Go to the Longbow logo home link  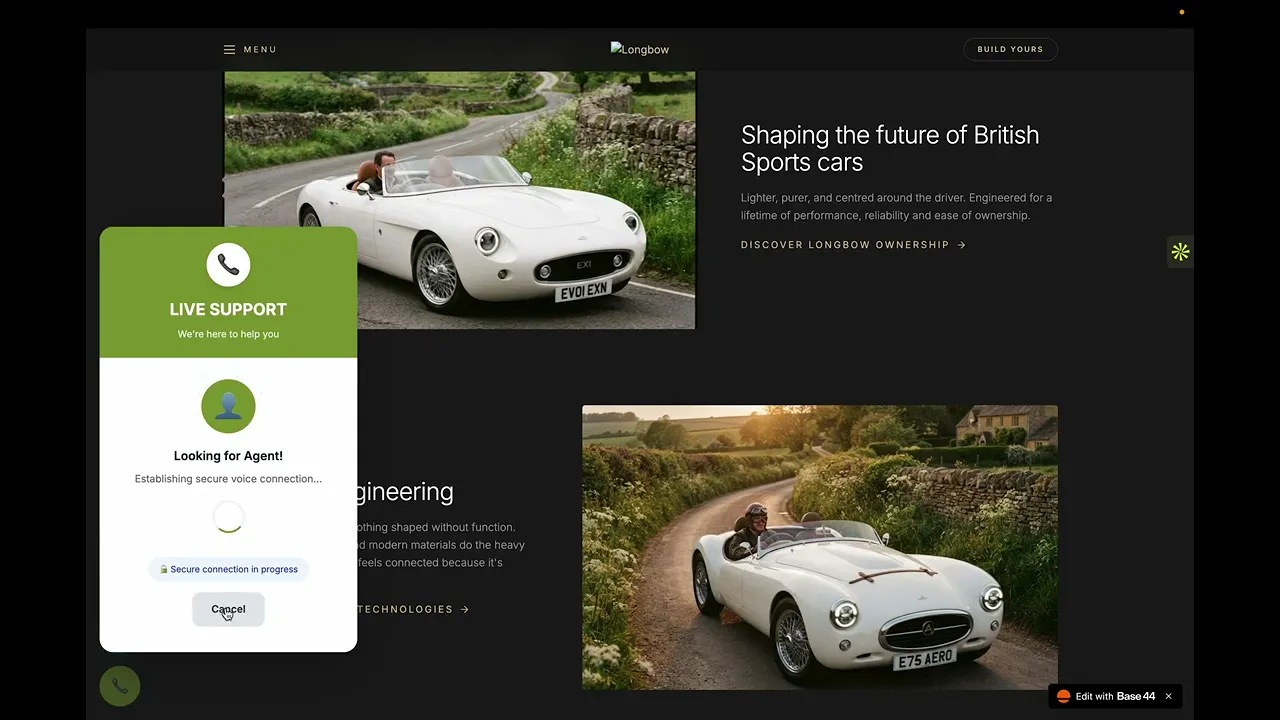[640, 49]
